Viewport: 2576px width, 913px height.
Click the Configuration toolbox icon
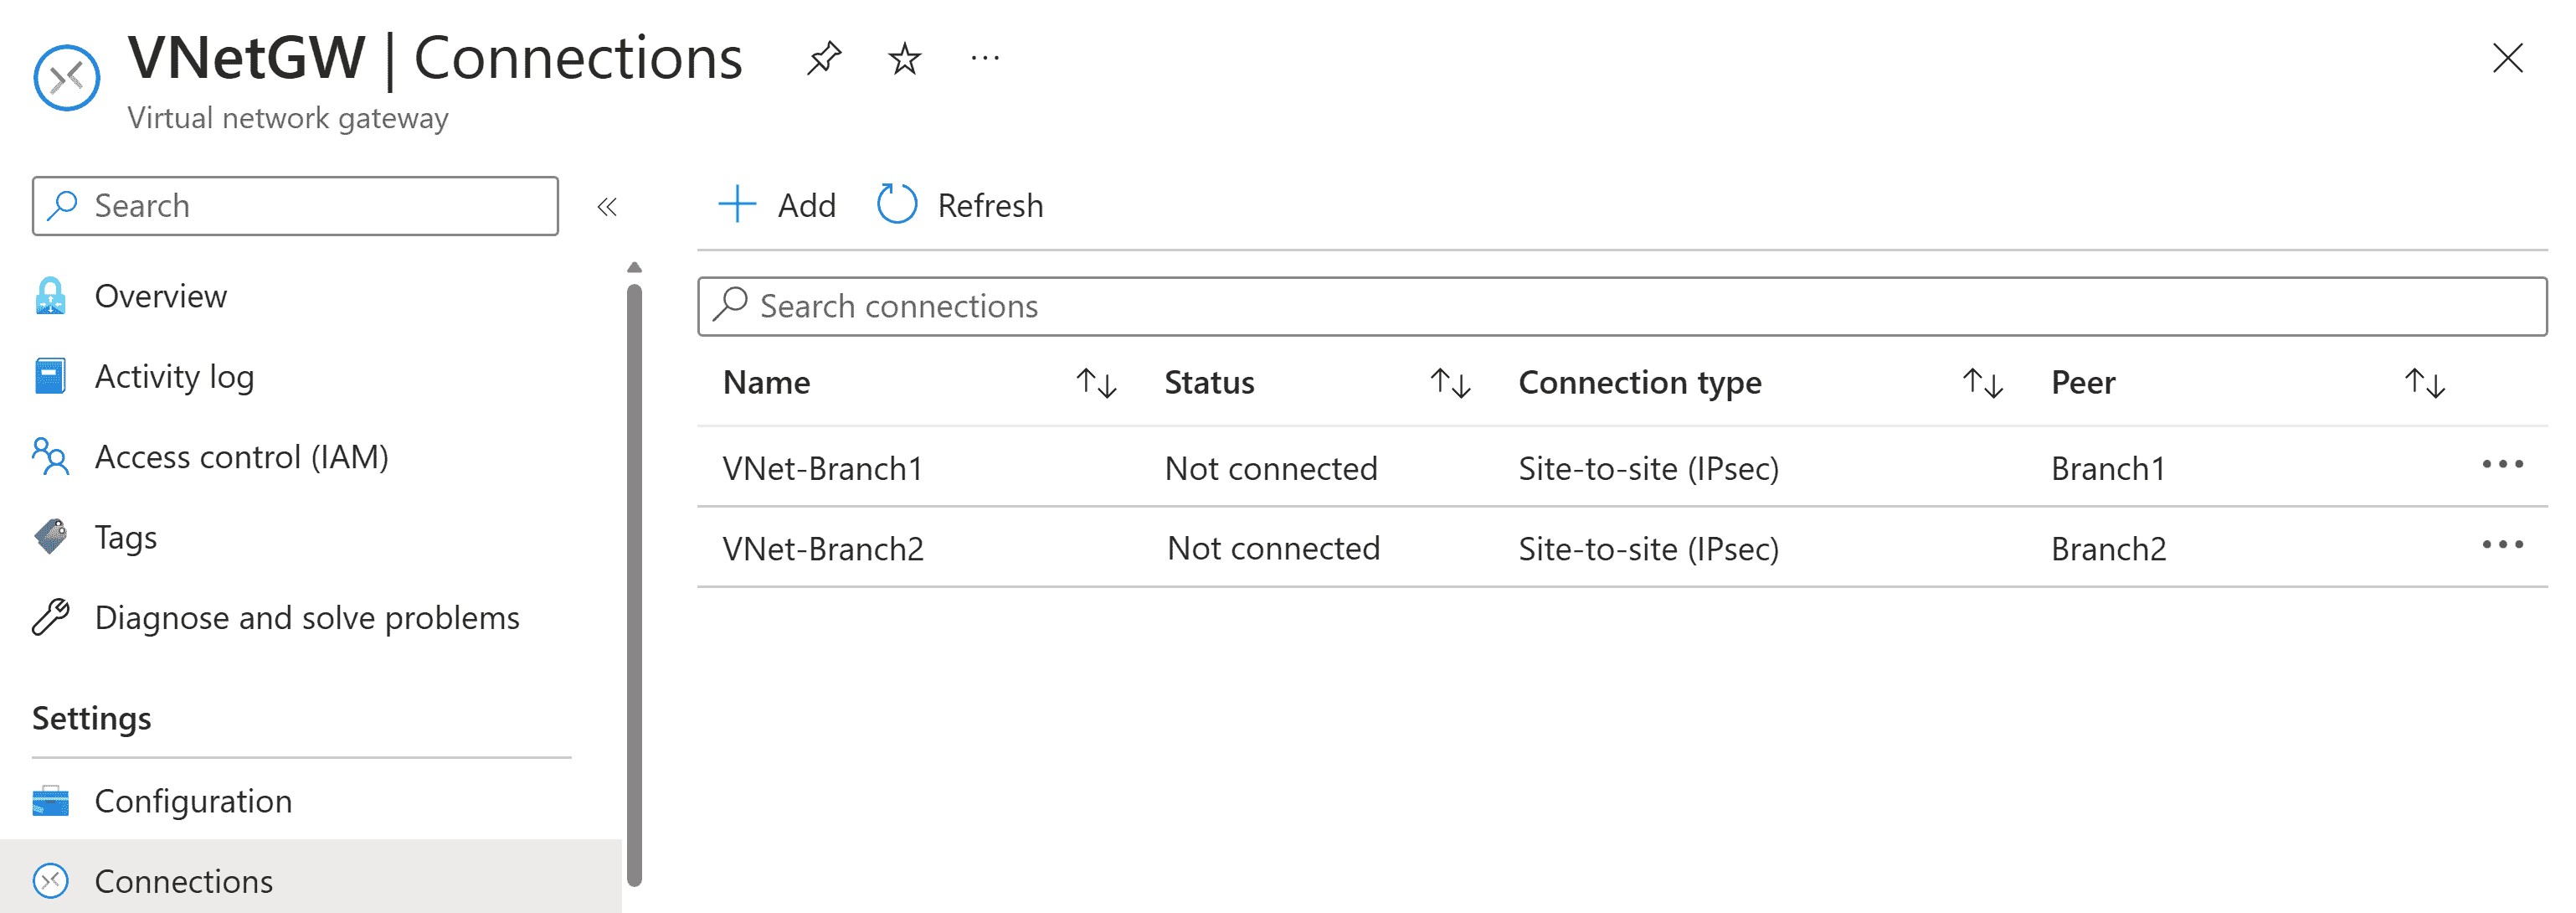pyautogui.click(x=50, y=801)
